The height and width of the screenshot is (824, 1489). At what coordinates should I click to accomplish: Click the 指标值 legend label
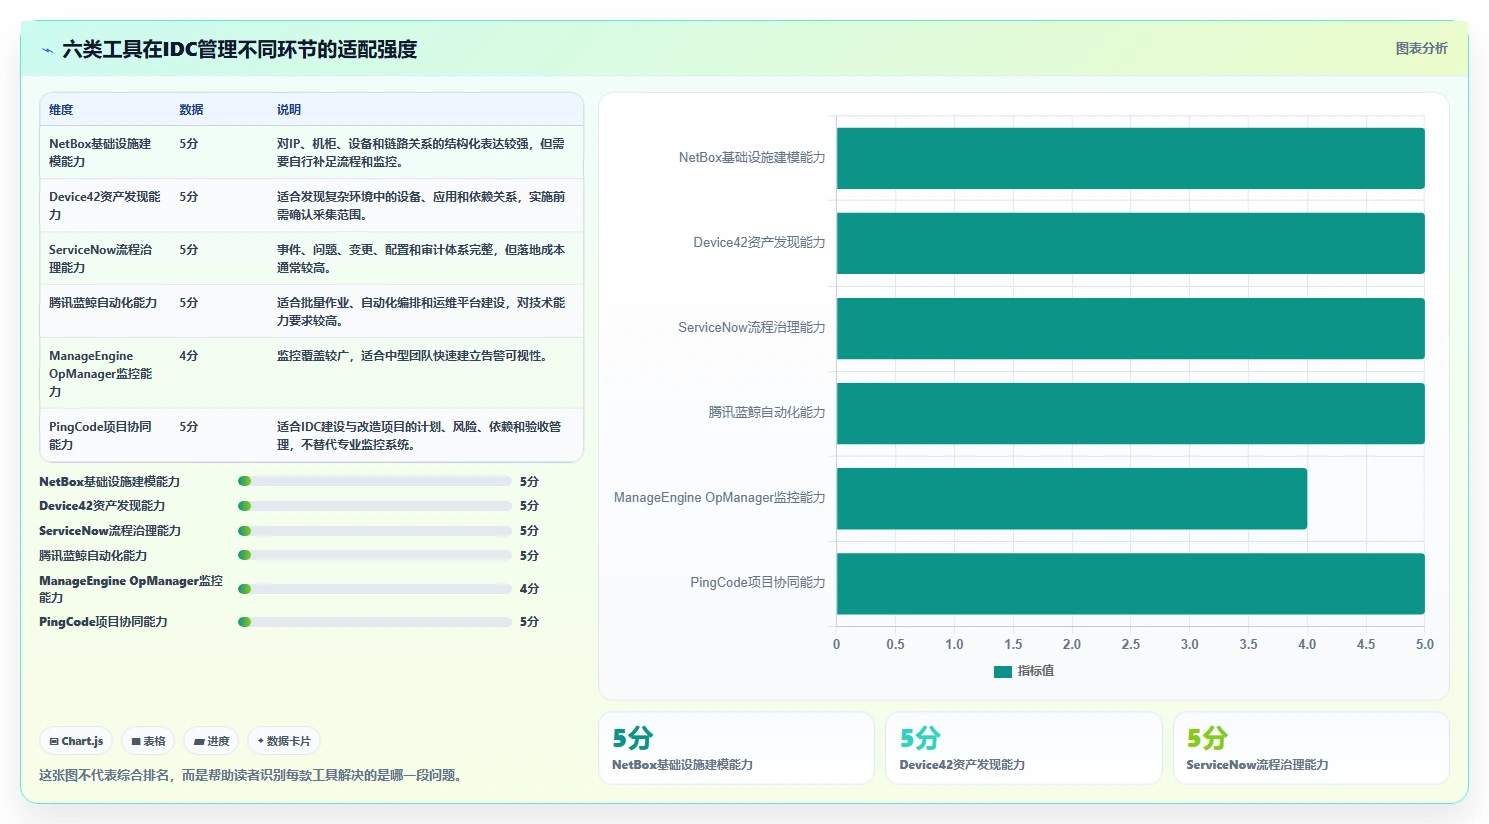coord(1036,671)
